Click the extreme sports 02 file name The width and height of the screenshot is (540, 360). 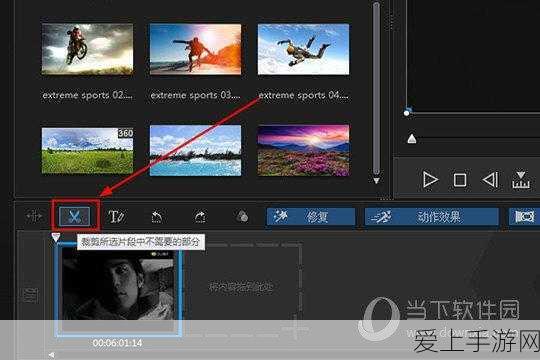coord(87,95)
